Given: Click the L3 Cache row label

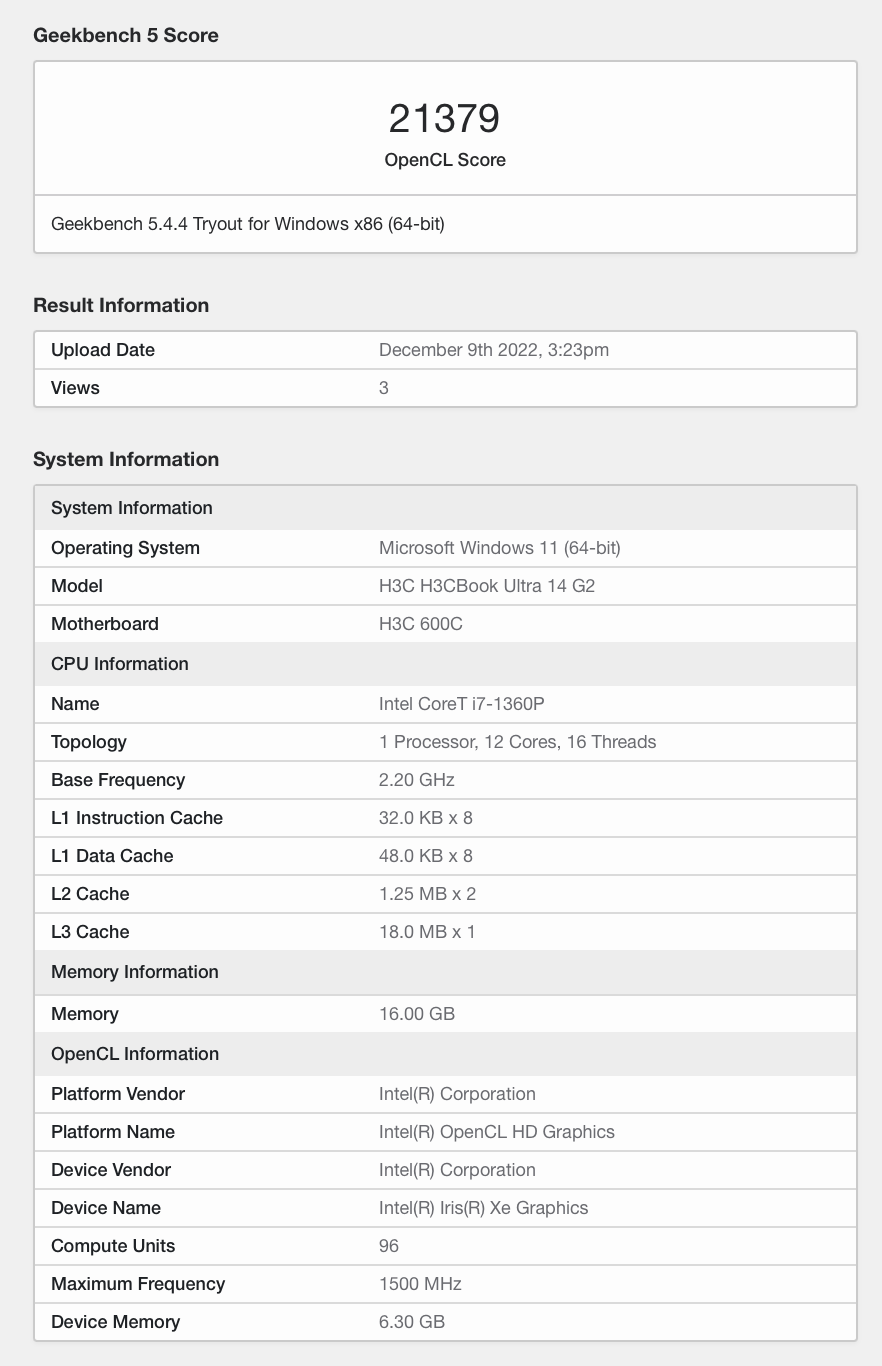Looking at the screenshot, I should pyautogui.click(x=90, y=932).
